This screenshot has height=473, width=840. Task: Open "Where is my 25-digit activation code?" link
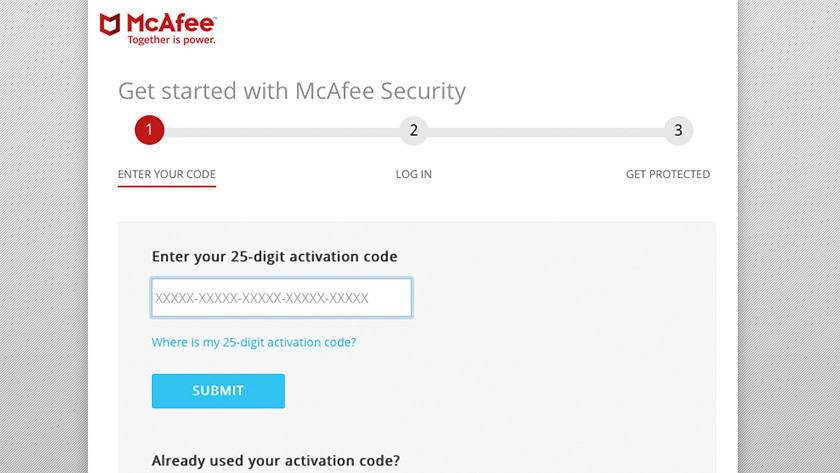pyautogui.click(x=254, y=342)
